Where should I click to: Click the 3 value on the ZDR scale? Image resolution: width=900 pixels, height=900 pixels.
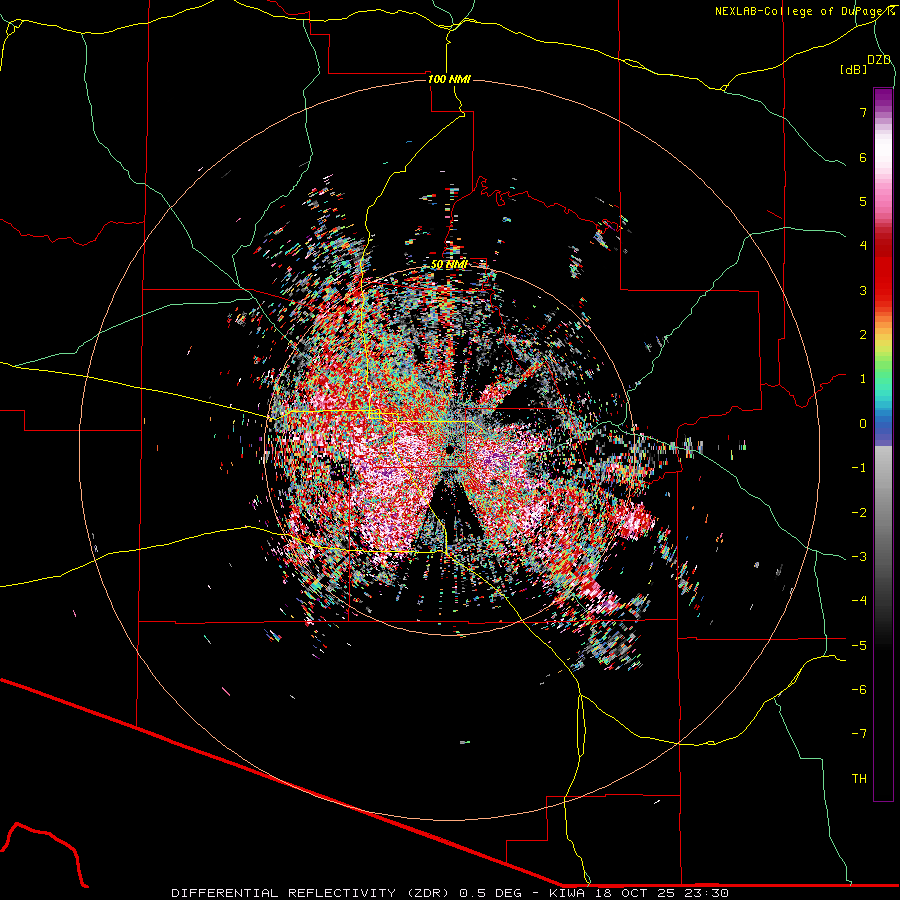pos(863,290)
